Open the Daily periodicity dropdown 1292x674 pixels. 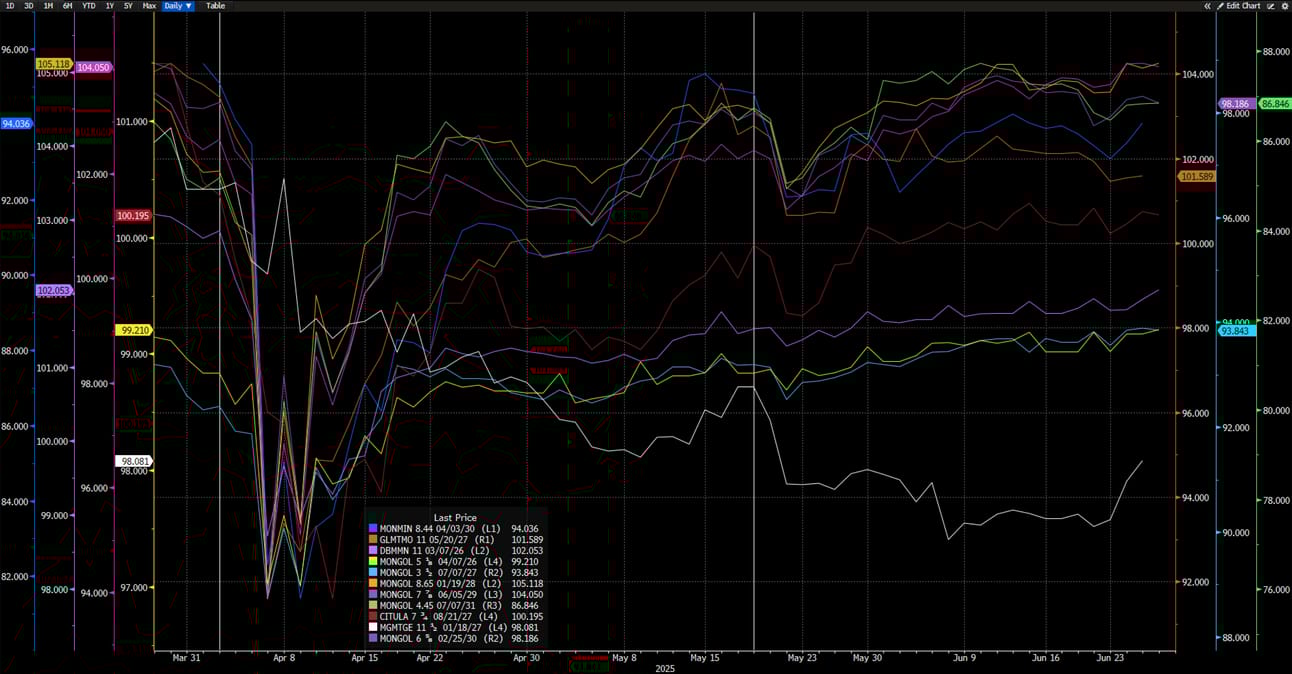[x=178, y=6]
